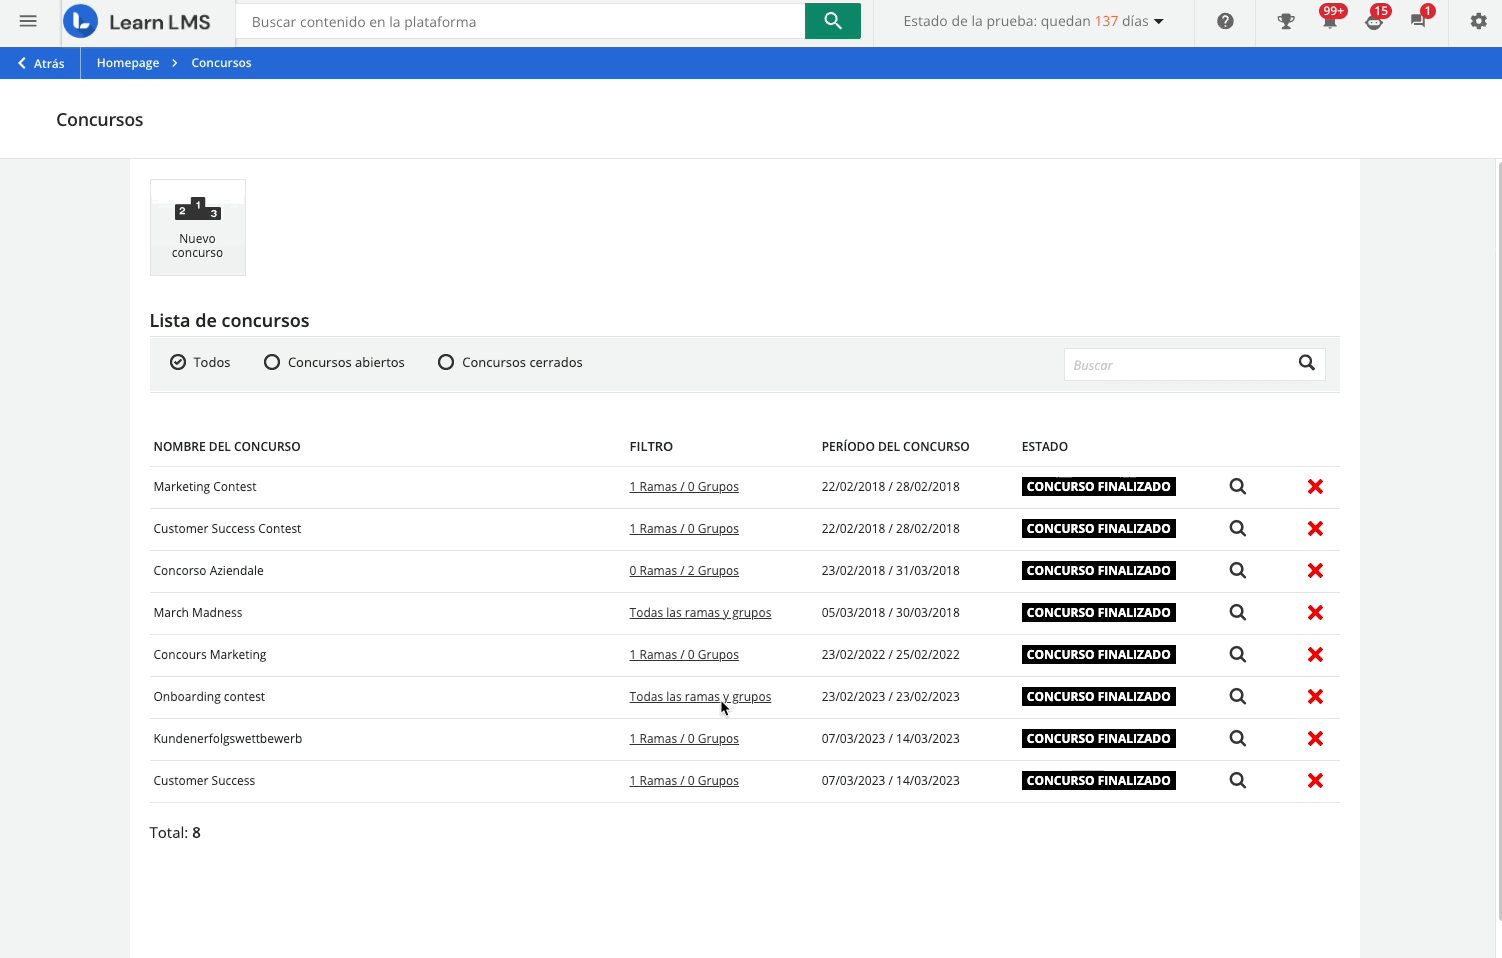Delete the Marketing Contest row
This screenshot has height=958, width=1502.
pyautogui.click(x=1315, y=487)
